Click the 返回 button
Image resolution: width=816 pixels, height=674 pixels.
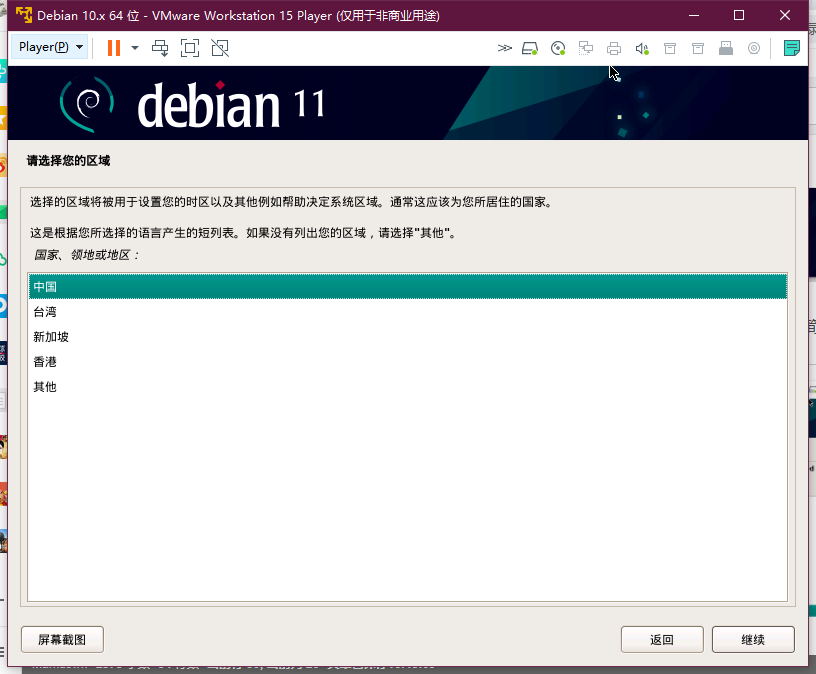pos(662,640)
